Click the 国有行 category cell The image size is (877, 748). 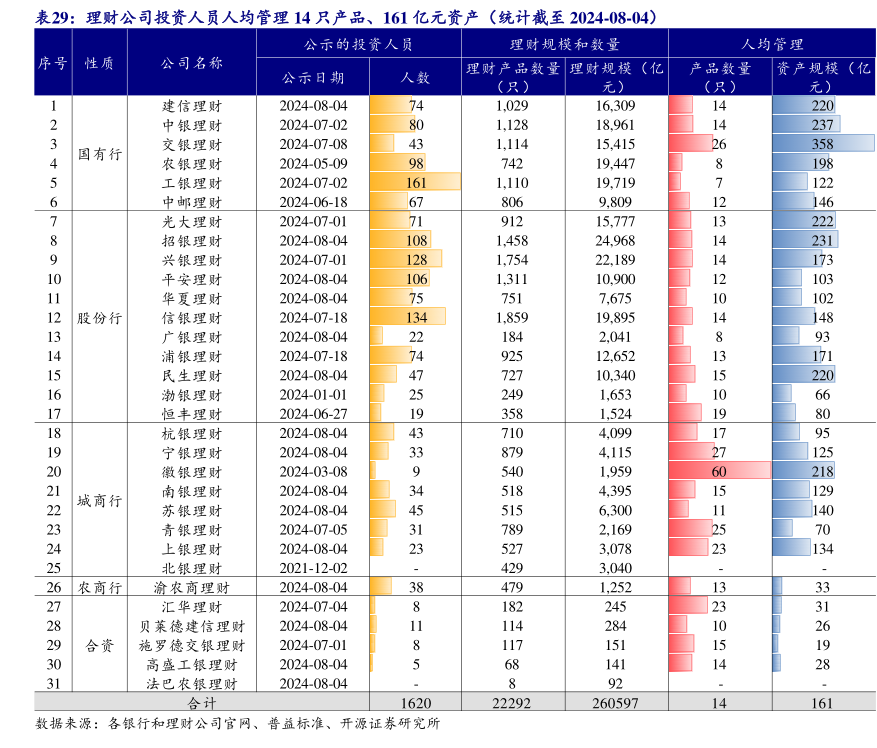pyautogui.click(x=99, y=154)
